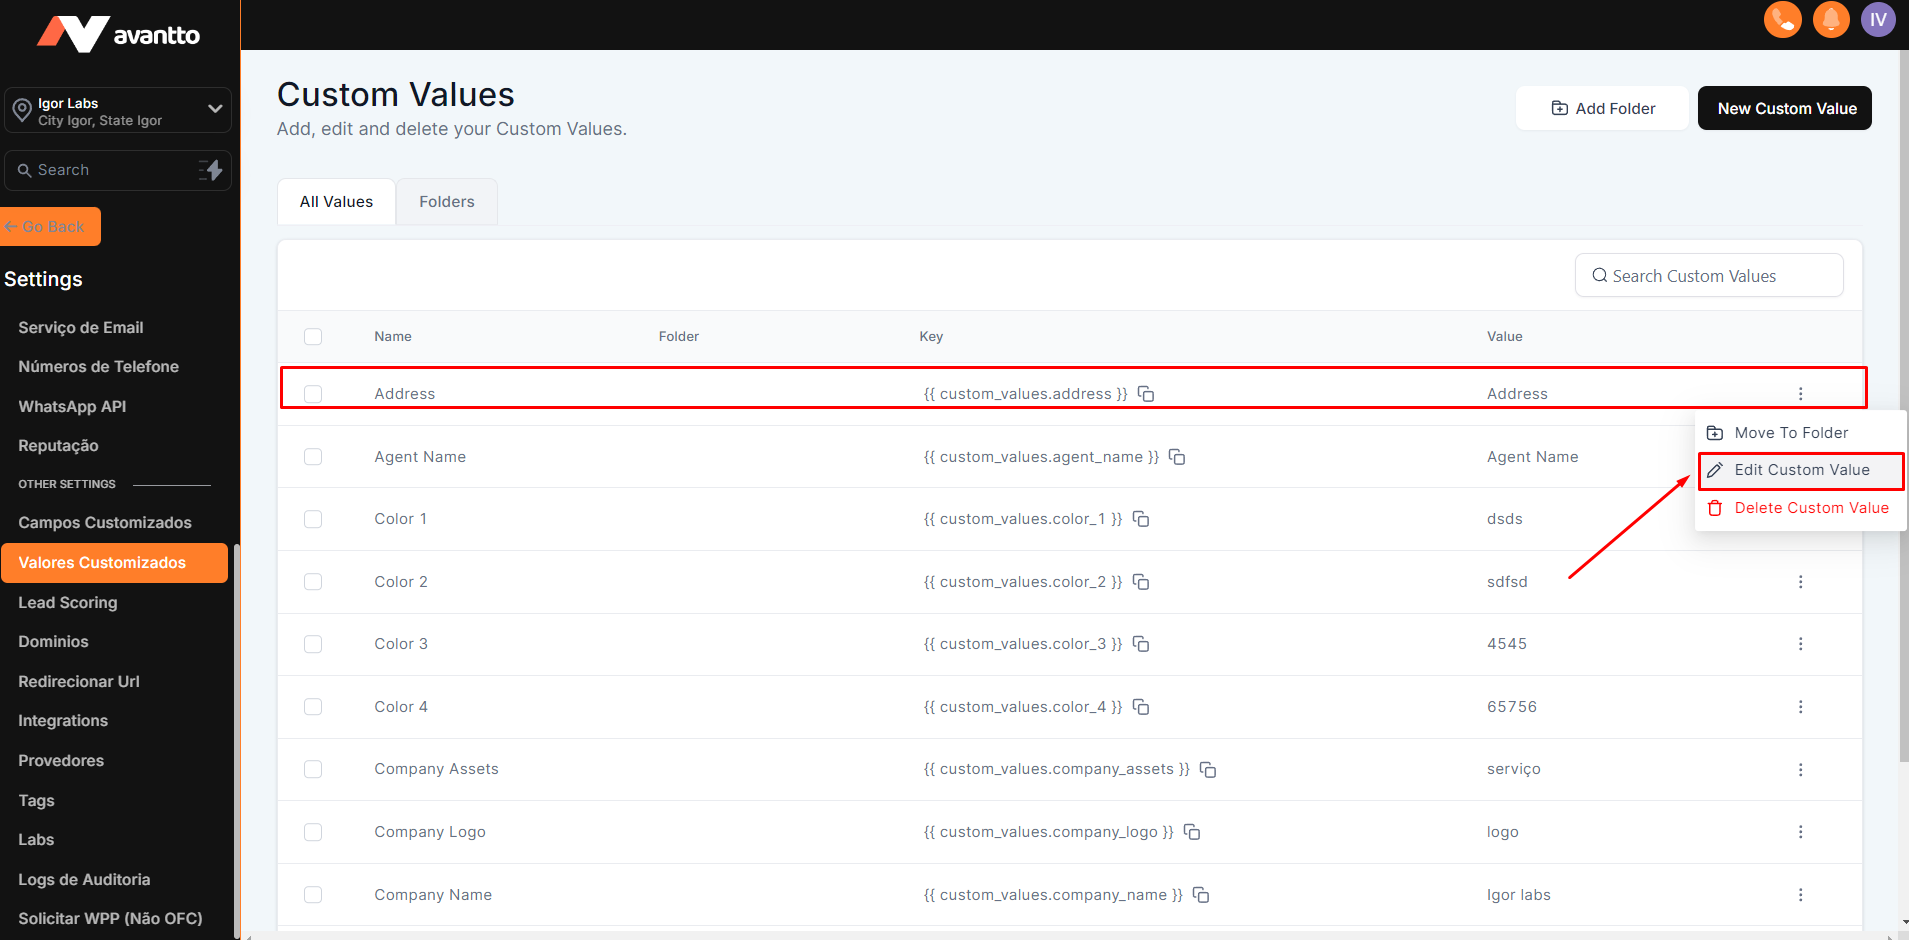Copy the Color 3 key

click(x=1141, y=644)
